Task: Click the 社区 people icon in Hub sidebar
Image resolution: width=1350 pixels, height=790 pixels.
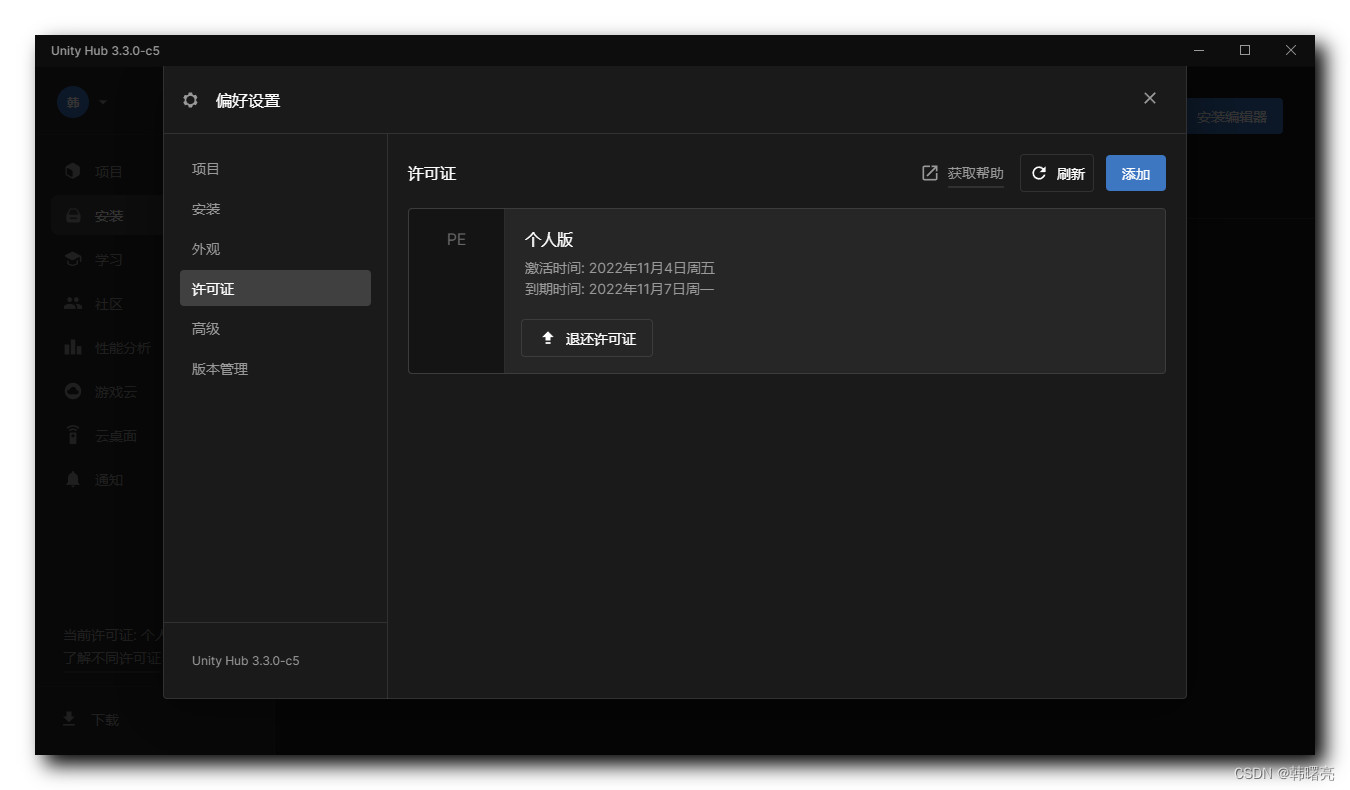Action: (73, 303)
